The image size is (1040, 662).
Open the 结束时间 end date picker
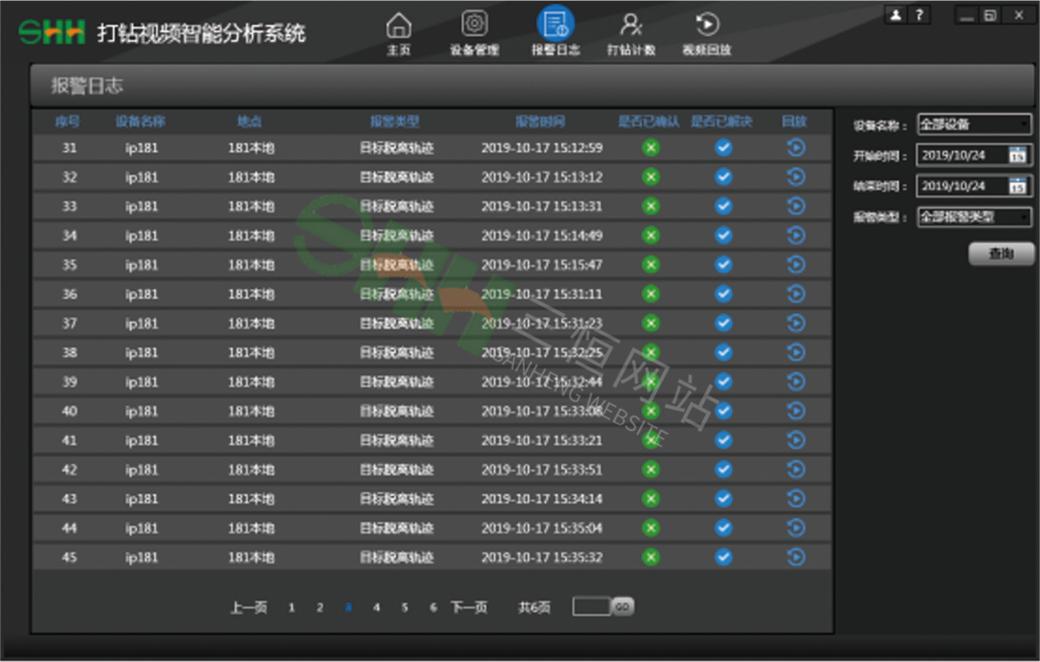[1017, 186]
